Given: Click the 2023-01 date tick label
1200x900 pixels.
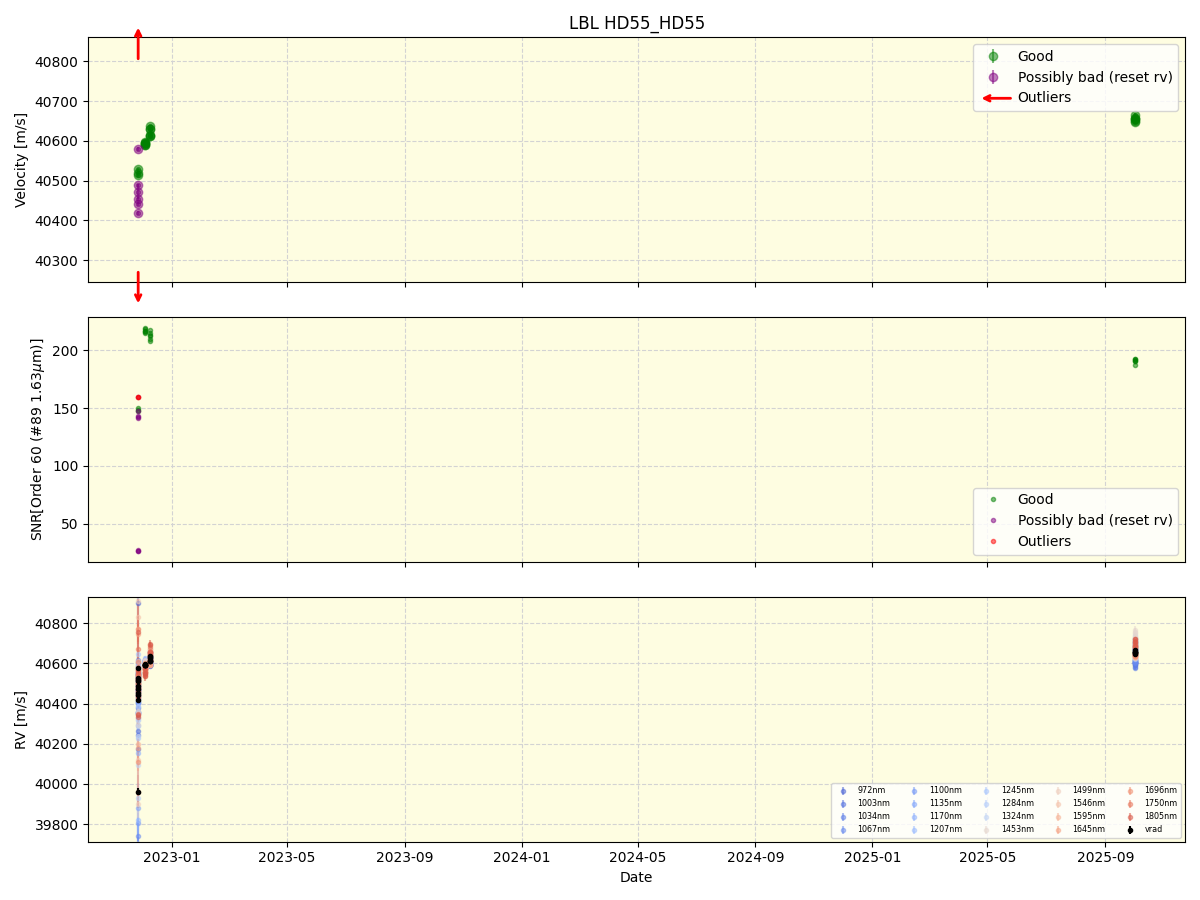Looking at the screenshot, I should [x=172, y=857].
